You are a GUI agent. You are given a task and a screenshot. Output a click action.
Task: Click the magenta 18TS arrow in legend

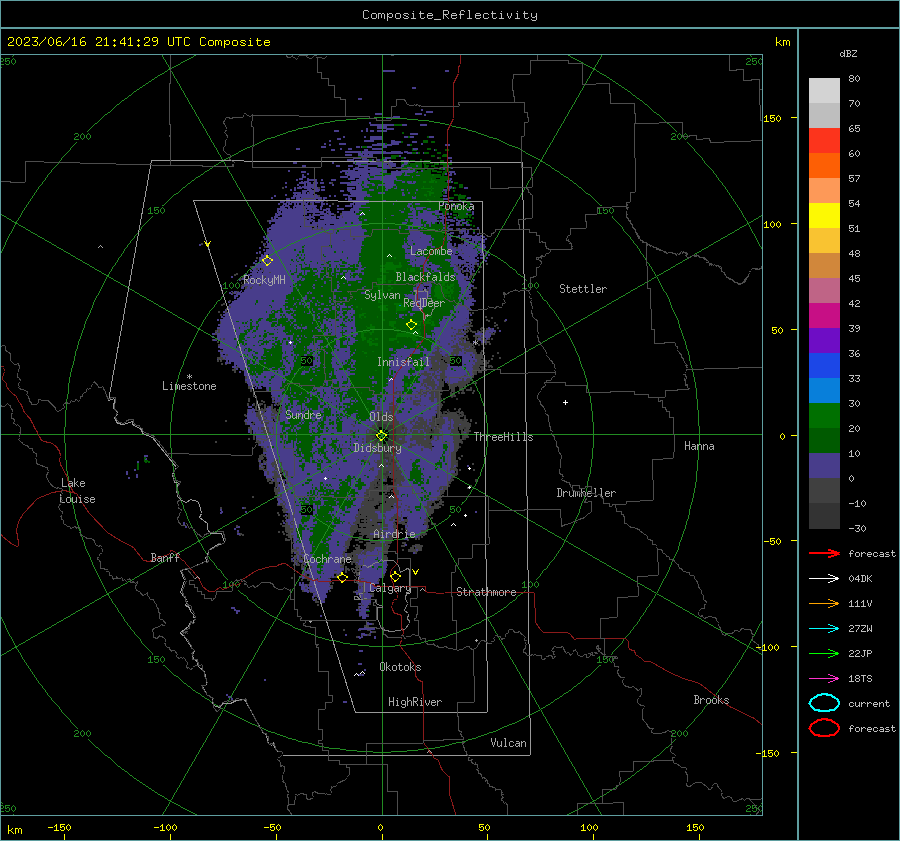click(x=824, y=679)
